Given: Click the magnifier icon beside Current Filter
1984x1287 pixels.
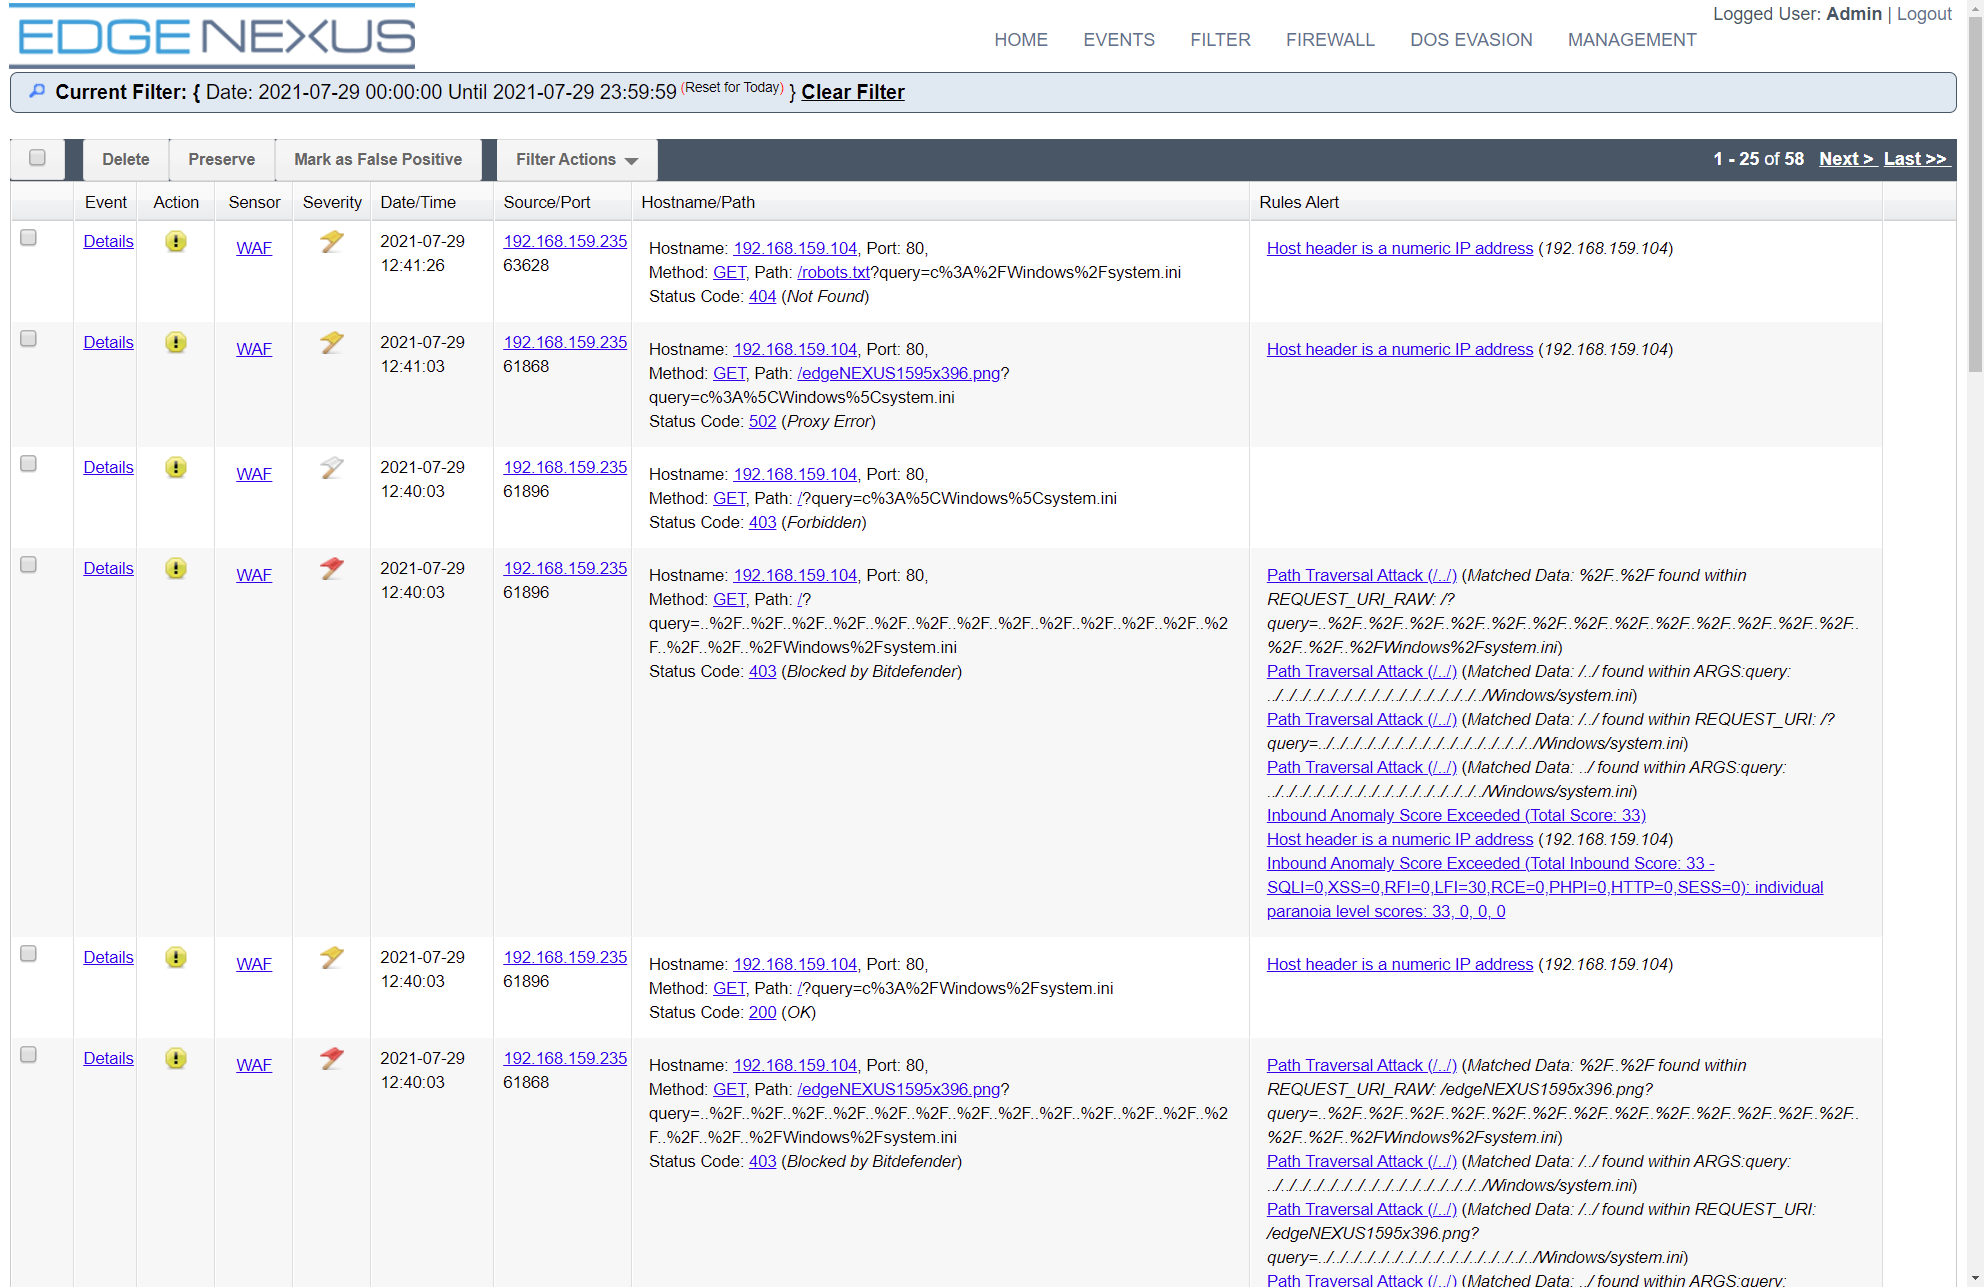Looking at the screenshot, I should (x=37, y=91).
